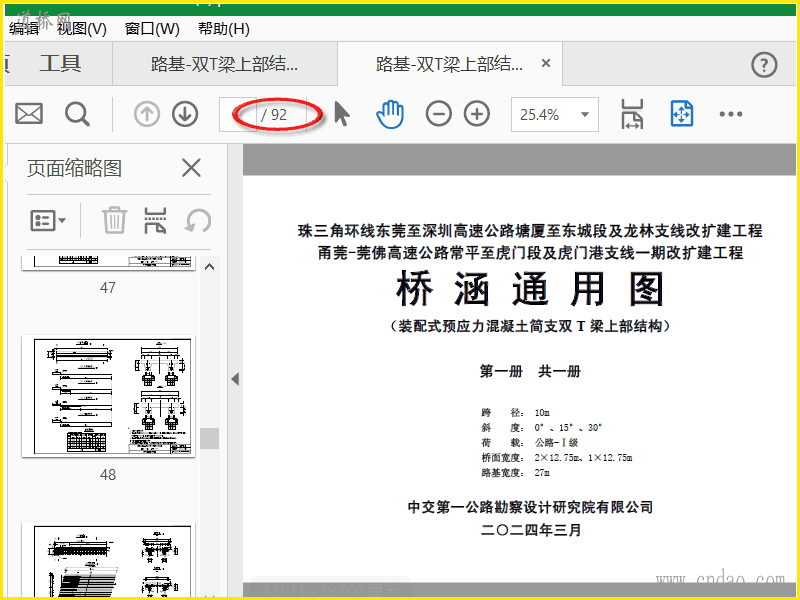
Task: Click the envelope email icon
Action: coord(29,114)
